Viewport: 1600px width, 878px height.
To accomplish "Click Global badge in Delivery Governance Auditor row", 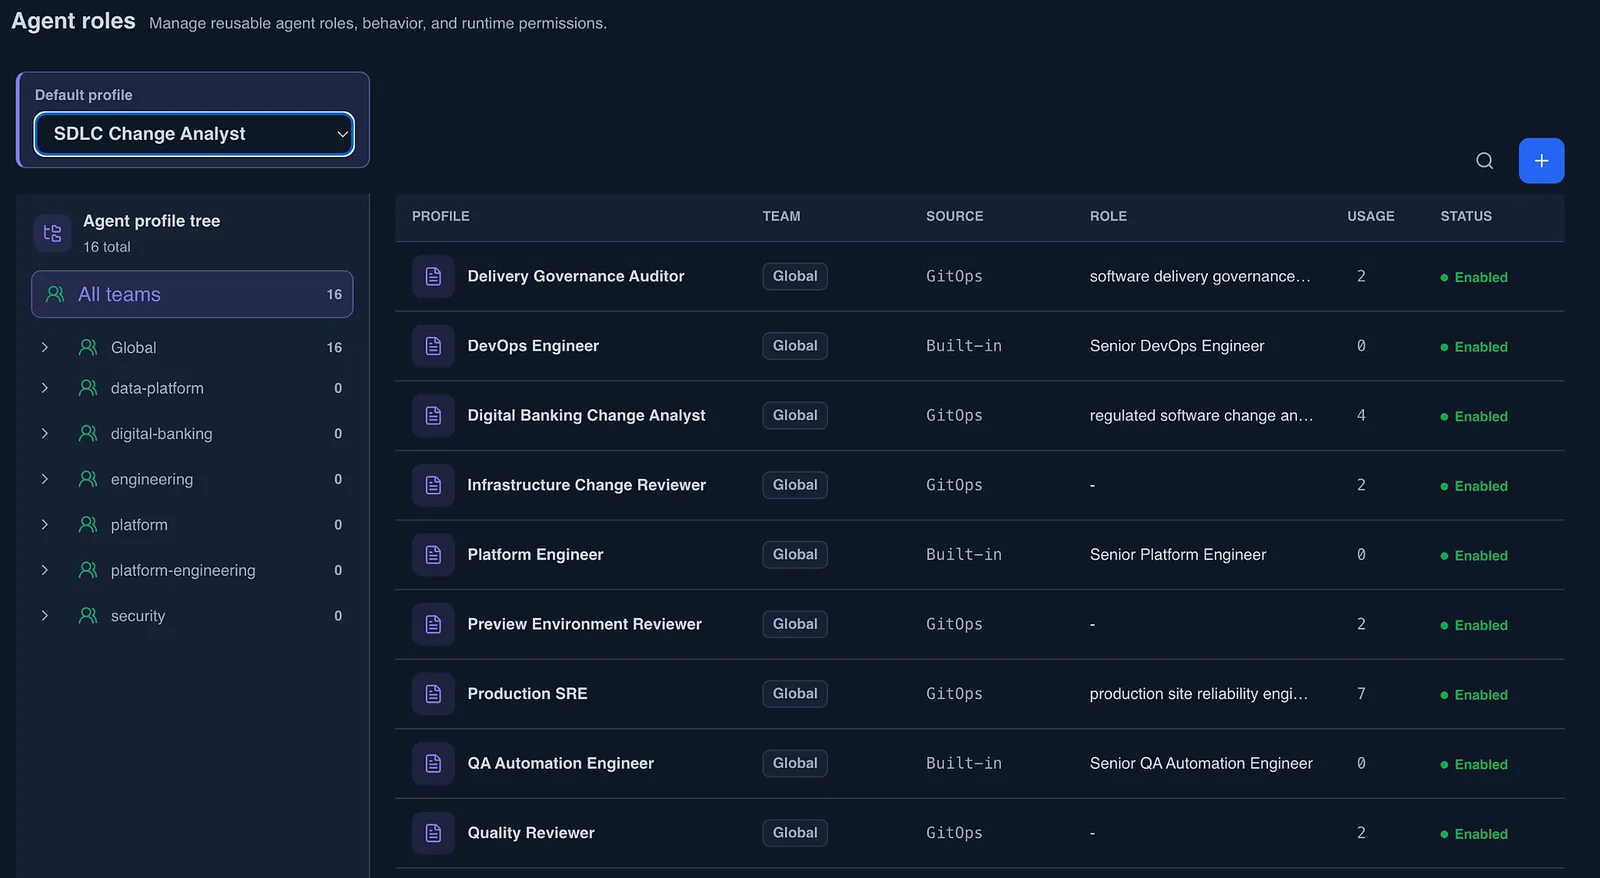I will point(795,276).
